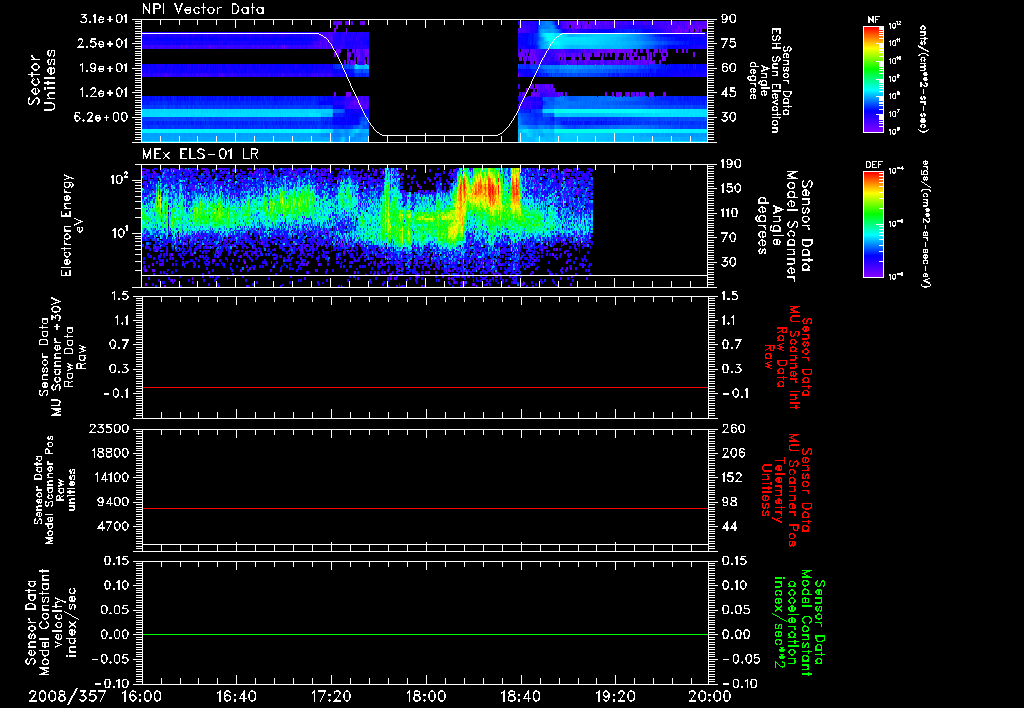Click the white sun elevation curve minimum
The height and width of the screenshot is (708, 1024).
tap(439, 136)
